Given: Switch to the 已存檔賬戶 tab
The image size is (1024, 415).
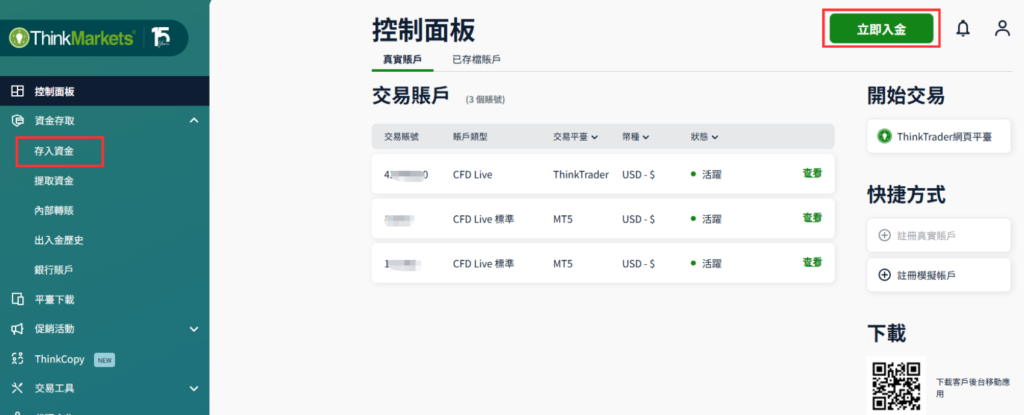Looking at the screenshot, I should click(476, 59).
